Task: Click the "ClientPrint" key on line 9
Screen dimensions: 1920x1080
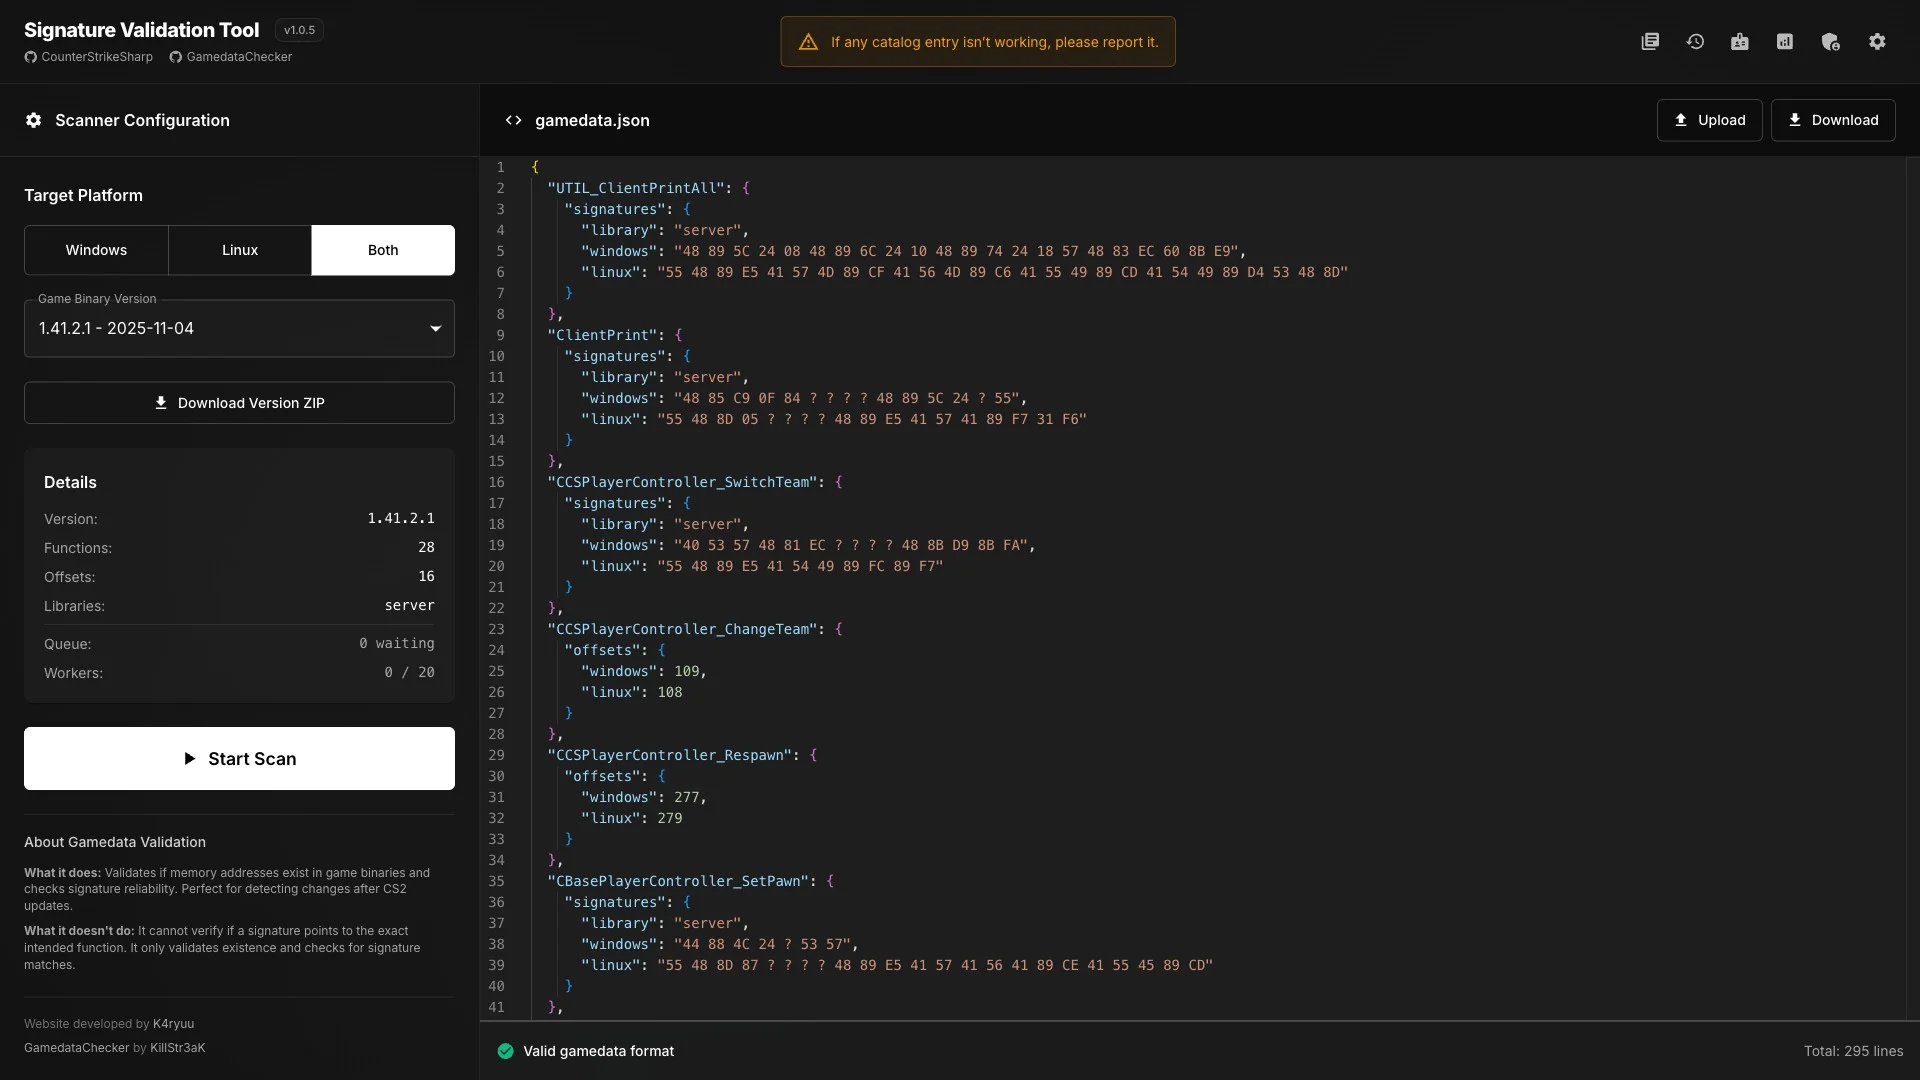Action: (603, 335)
